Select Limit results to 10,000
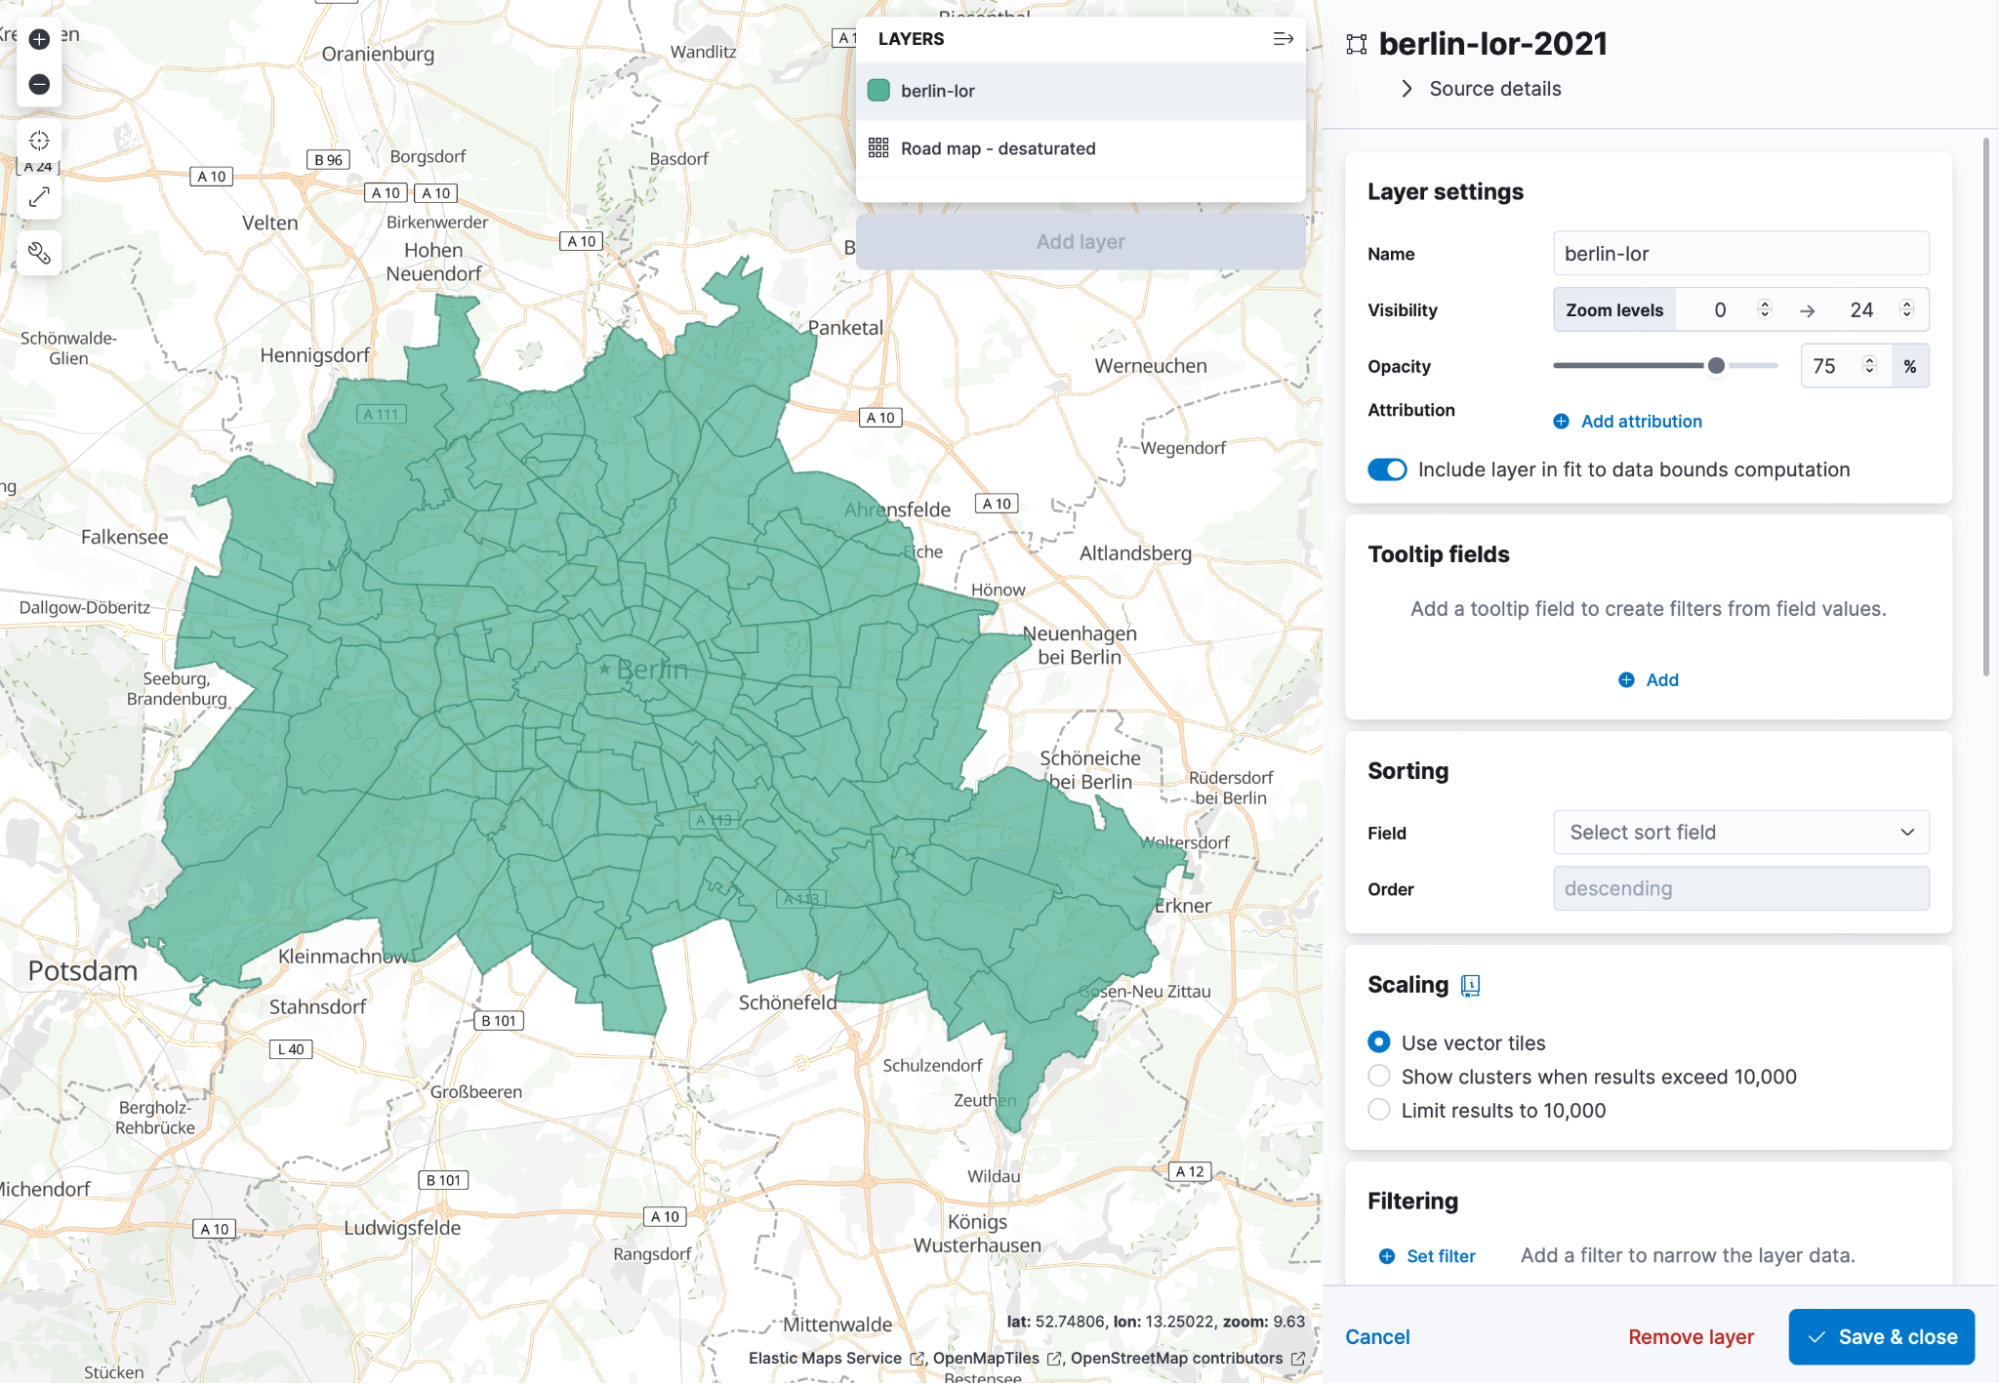Image resolution: width=1999 pixels, height=1384 pixels. [1379, 1110]
